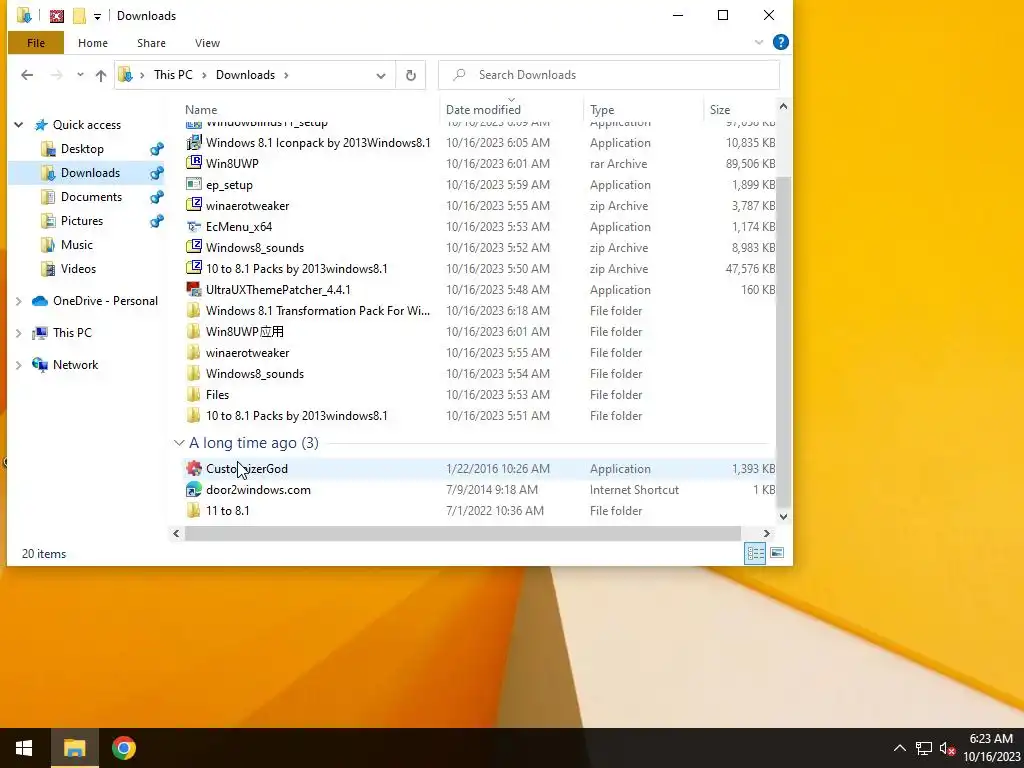Select Desktop in Quick access
The width and height of the screenshot is (1024, 768).
(82, 149)
